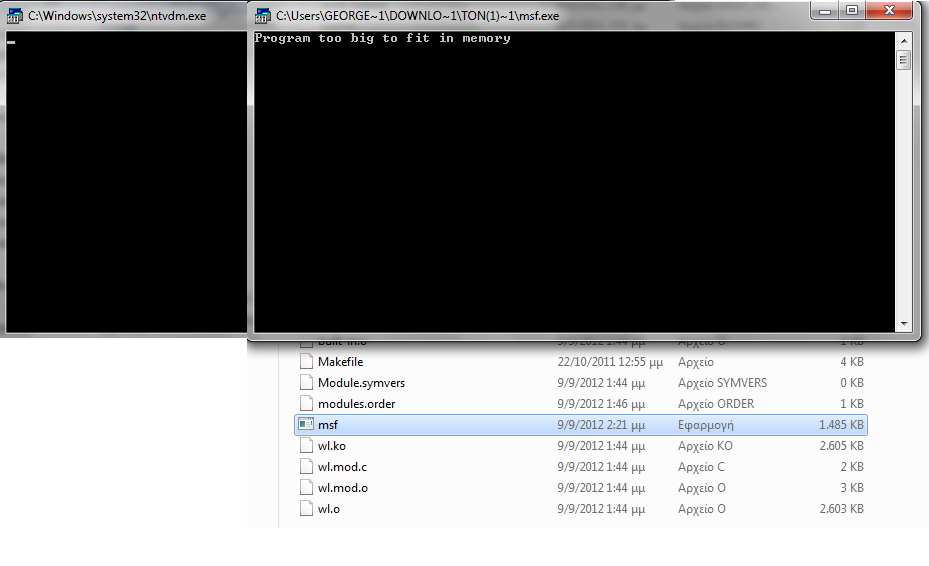
Task: Click the size 4 KB of Makefile
Action: pos(852,362)
